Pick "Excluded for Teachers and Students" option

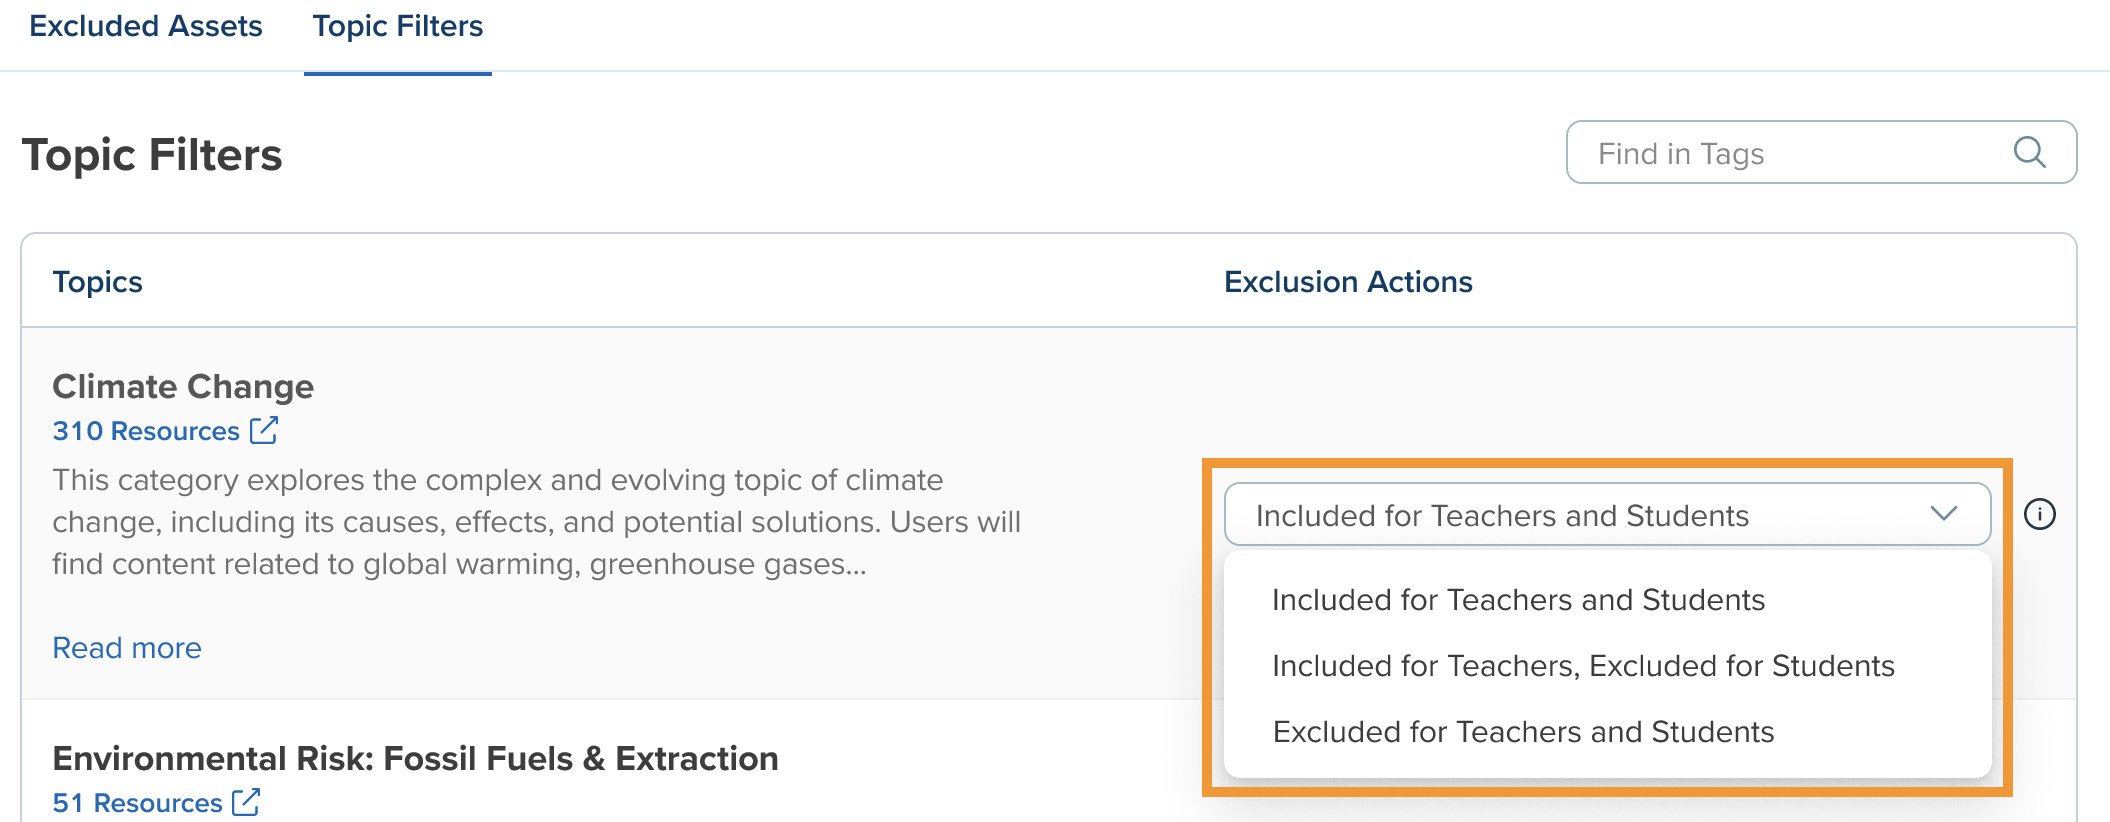(x=1523, y=732)
